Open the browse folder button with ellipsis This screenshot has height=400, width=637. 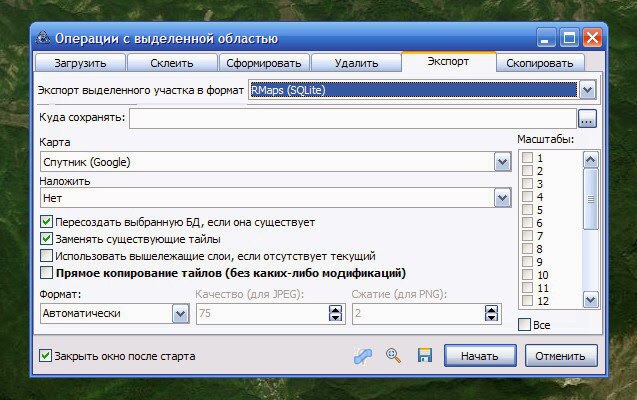(x=587, y=118)
